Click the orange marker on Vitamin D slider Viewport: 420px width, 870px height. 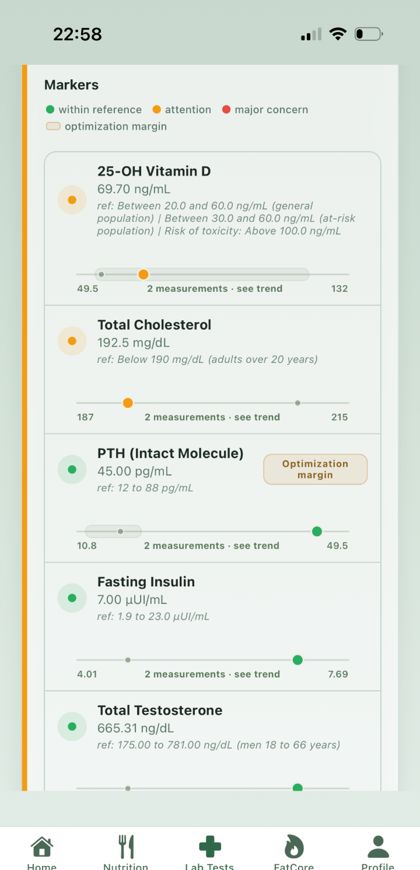(x=143, y=274)
